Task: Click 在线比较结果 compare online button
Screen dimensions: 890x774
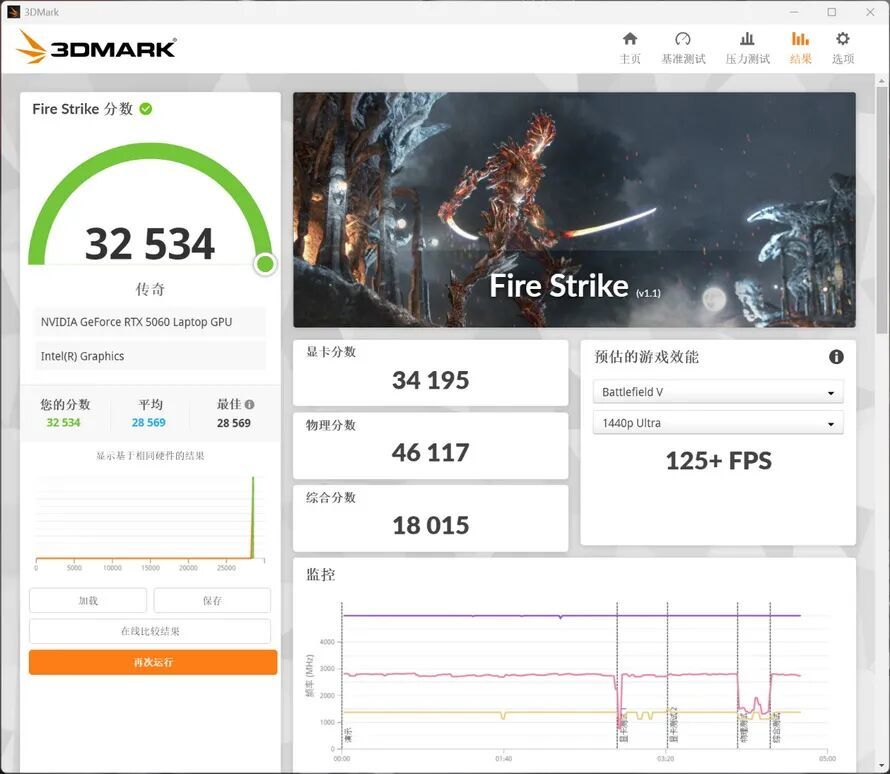Action: 150,631
